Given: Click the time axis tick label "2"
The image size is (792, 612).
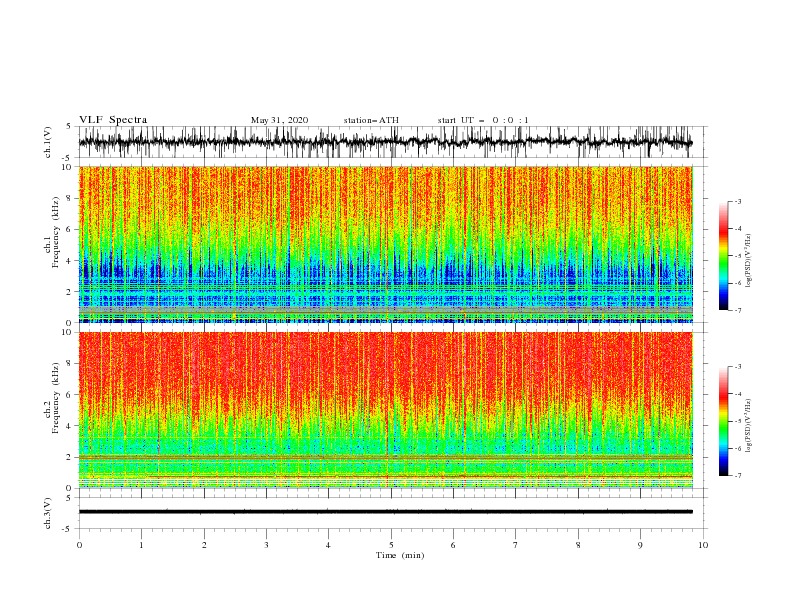Looking at the screenshot, I should tap(204, 545).
